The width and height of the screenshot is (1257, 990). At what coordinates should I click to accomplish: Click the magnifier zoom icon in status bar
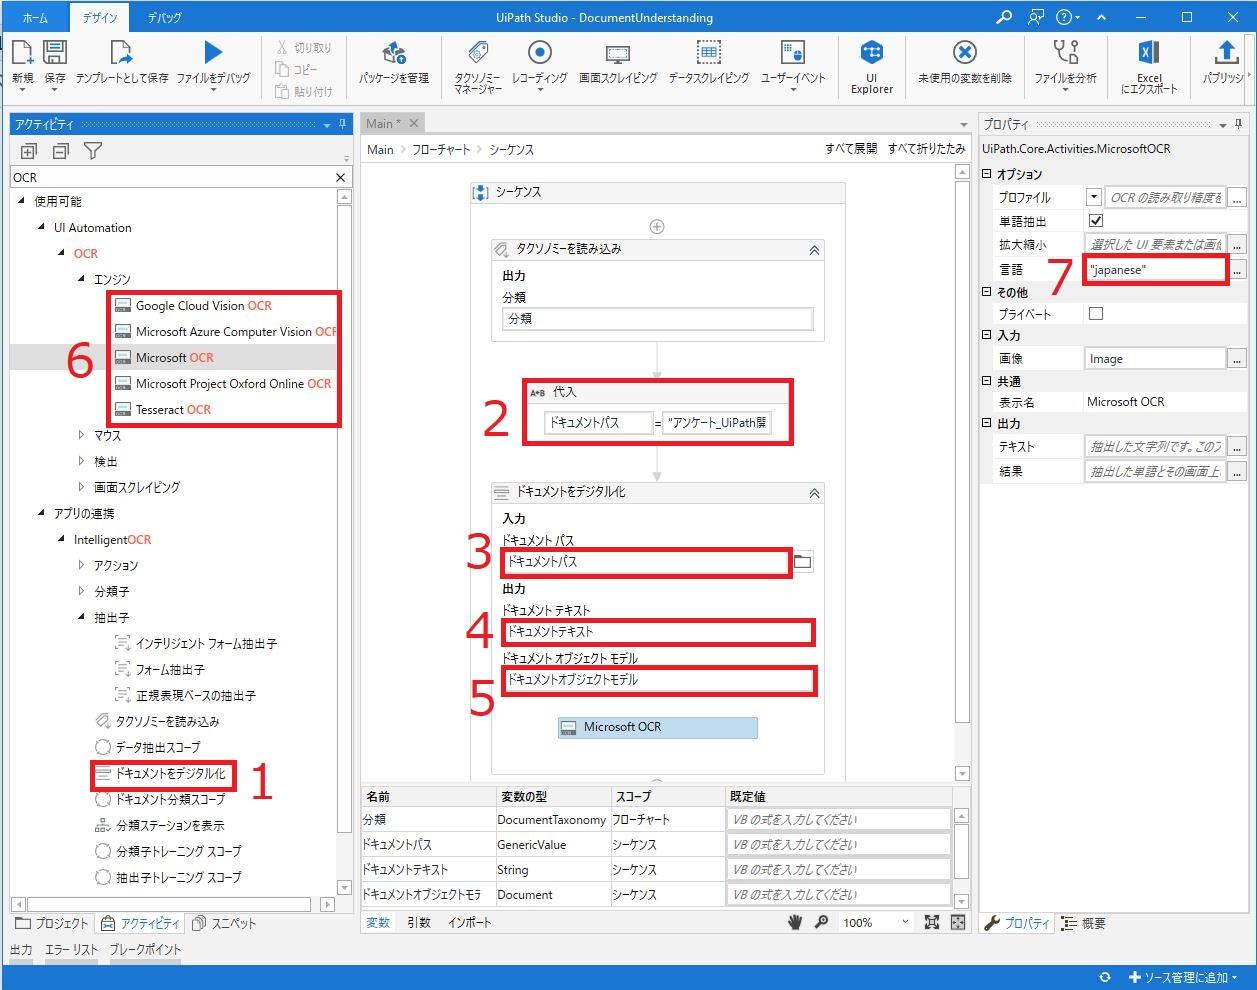tap(821, 922)
